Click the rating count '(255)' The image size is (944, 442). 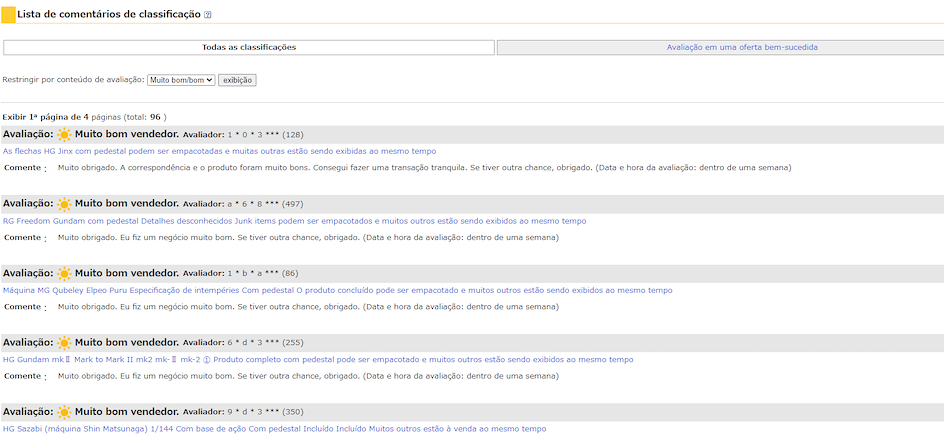coord(293,343)
